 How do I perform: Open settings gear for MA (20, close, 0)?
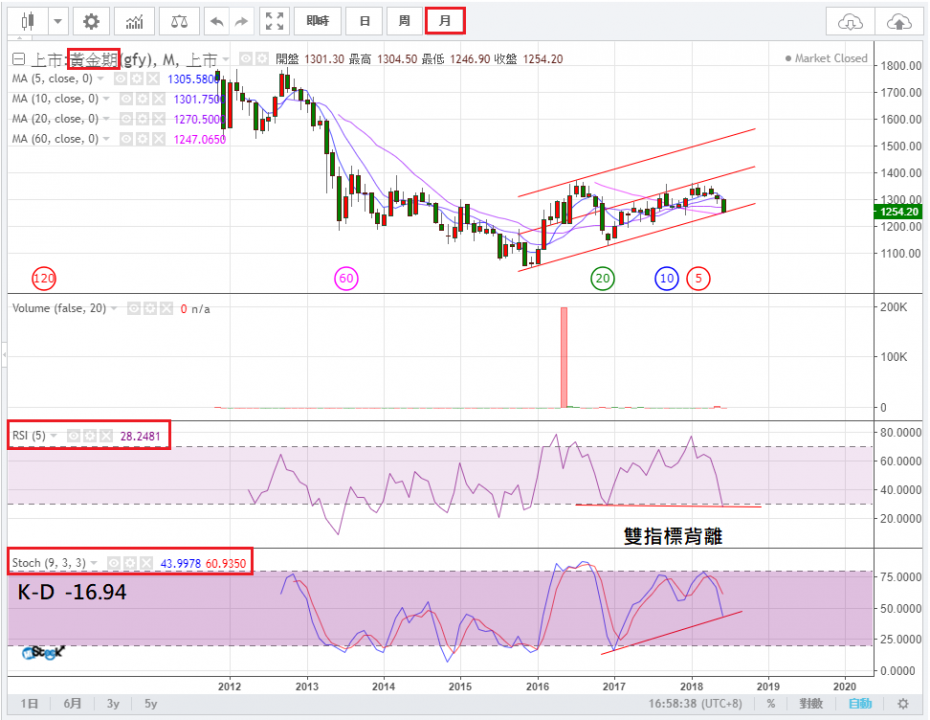point(142,119)
